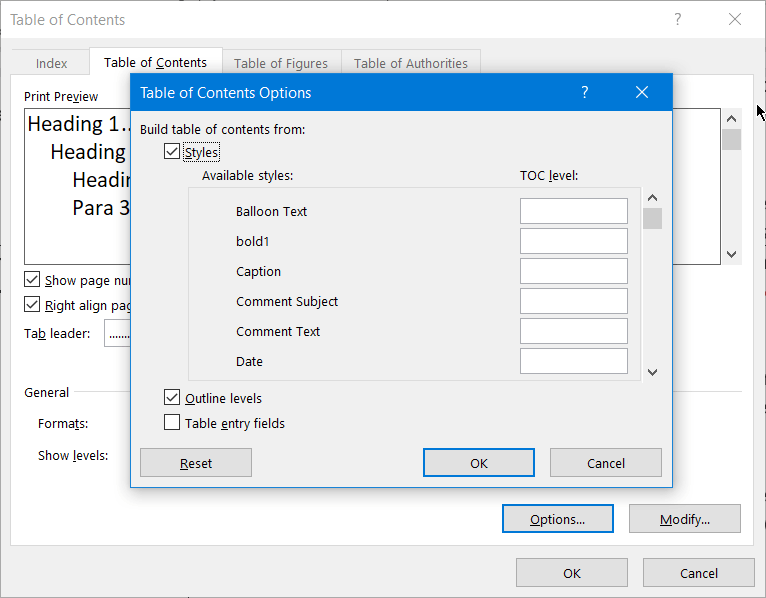Close the Table of Contents window
Viewport: 766px width, 598px height.
pyautogui.click(x=735, y=20)
